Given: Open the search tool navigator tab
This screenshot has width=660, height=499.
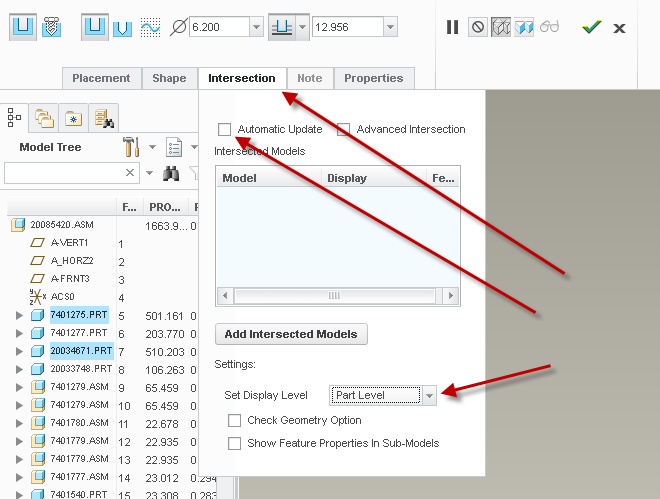Looking at the screenshot, I should (x=104, y=118).
